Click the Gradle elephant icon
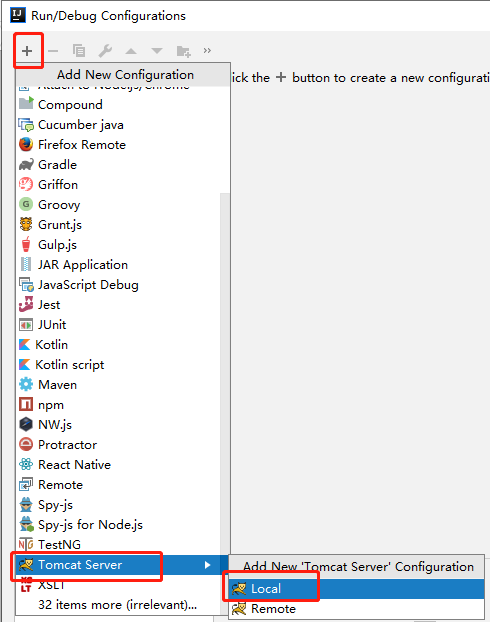Image resolution: width=490 pixels, height=622 pixels. pos(26,165)
